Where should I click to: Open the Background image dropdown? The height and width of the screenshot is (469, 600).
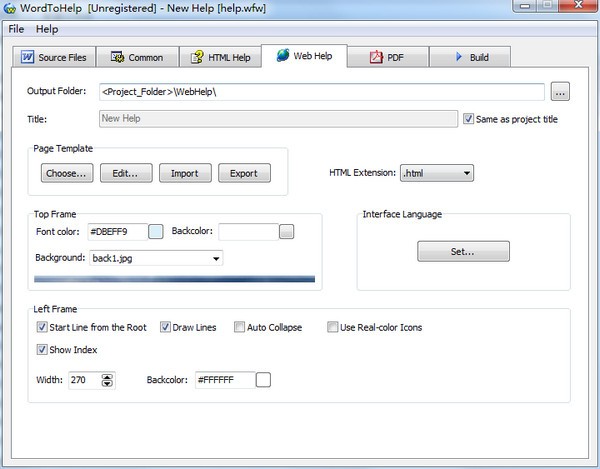coord(216,258)
